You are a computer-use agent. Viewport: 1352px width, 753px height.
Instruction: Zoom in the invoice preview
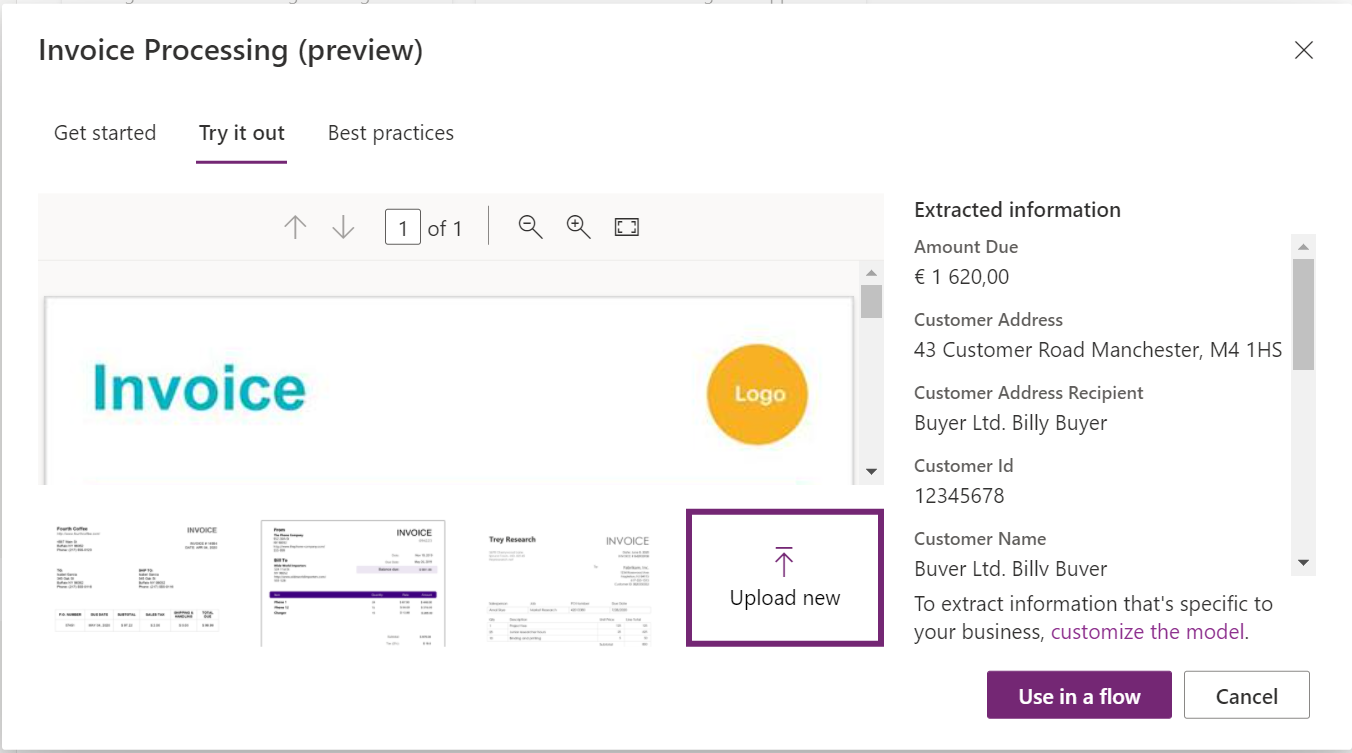click(x=578, y=227)
